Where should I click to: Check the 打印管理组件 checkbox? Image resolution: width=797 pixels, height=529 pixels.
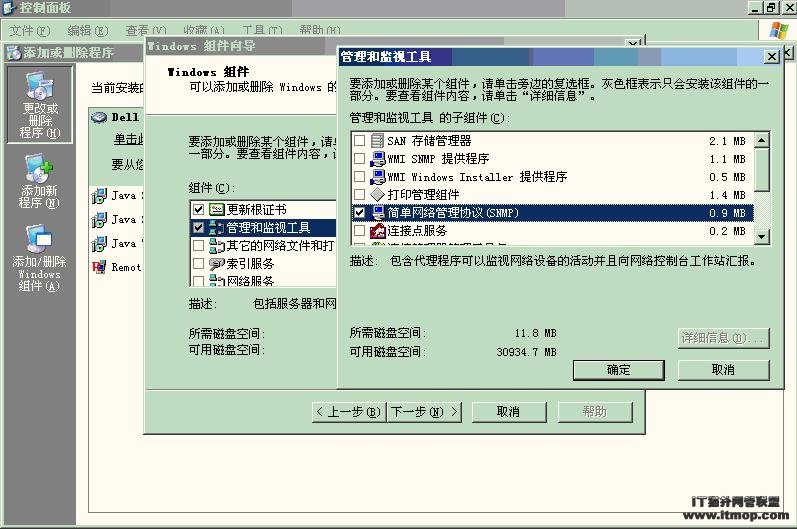click(x=359, y=195)
